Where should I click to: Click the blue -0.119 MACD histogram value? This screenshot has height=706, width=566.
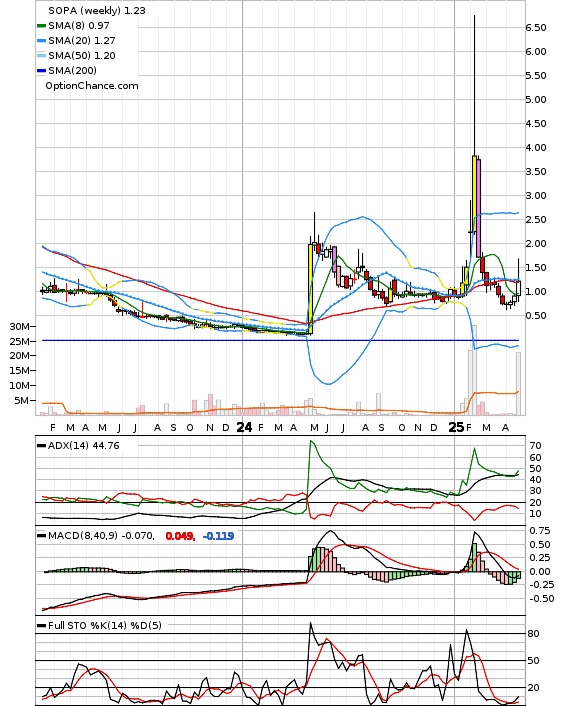[218, 536]
